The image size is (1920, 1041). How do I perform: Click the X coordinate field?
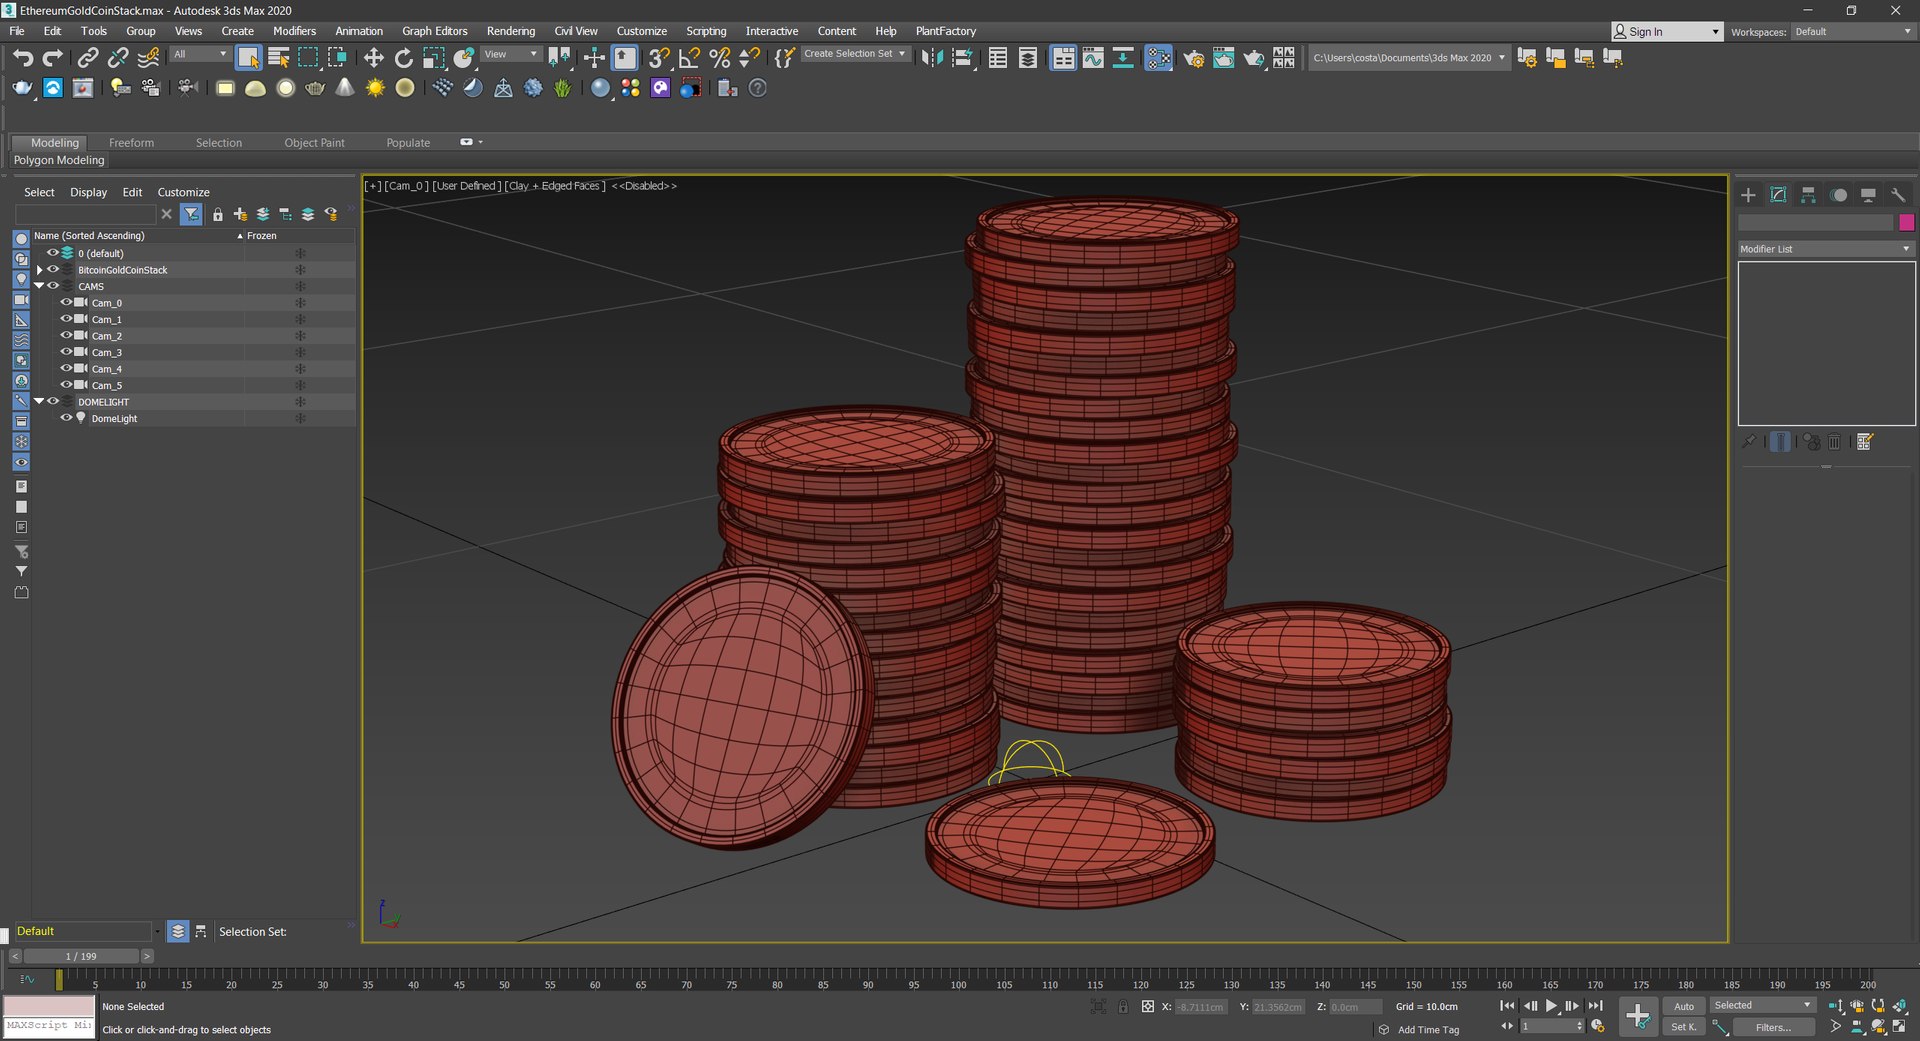[1200, 1007]
